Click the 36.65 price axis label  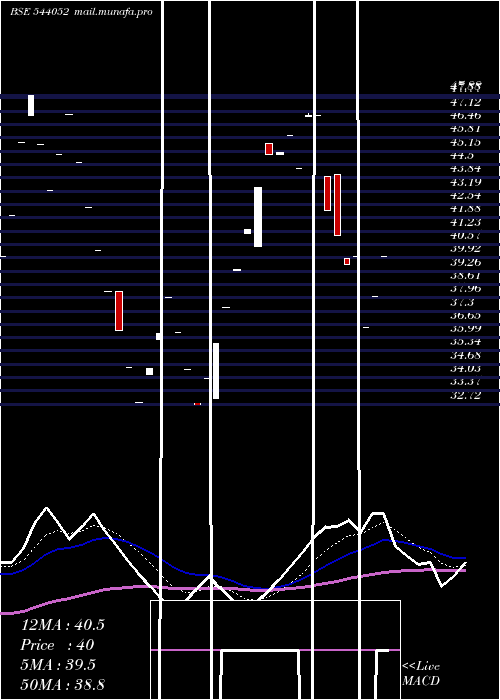click(466, 315)
